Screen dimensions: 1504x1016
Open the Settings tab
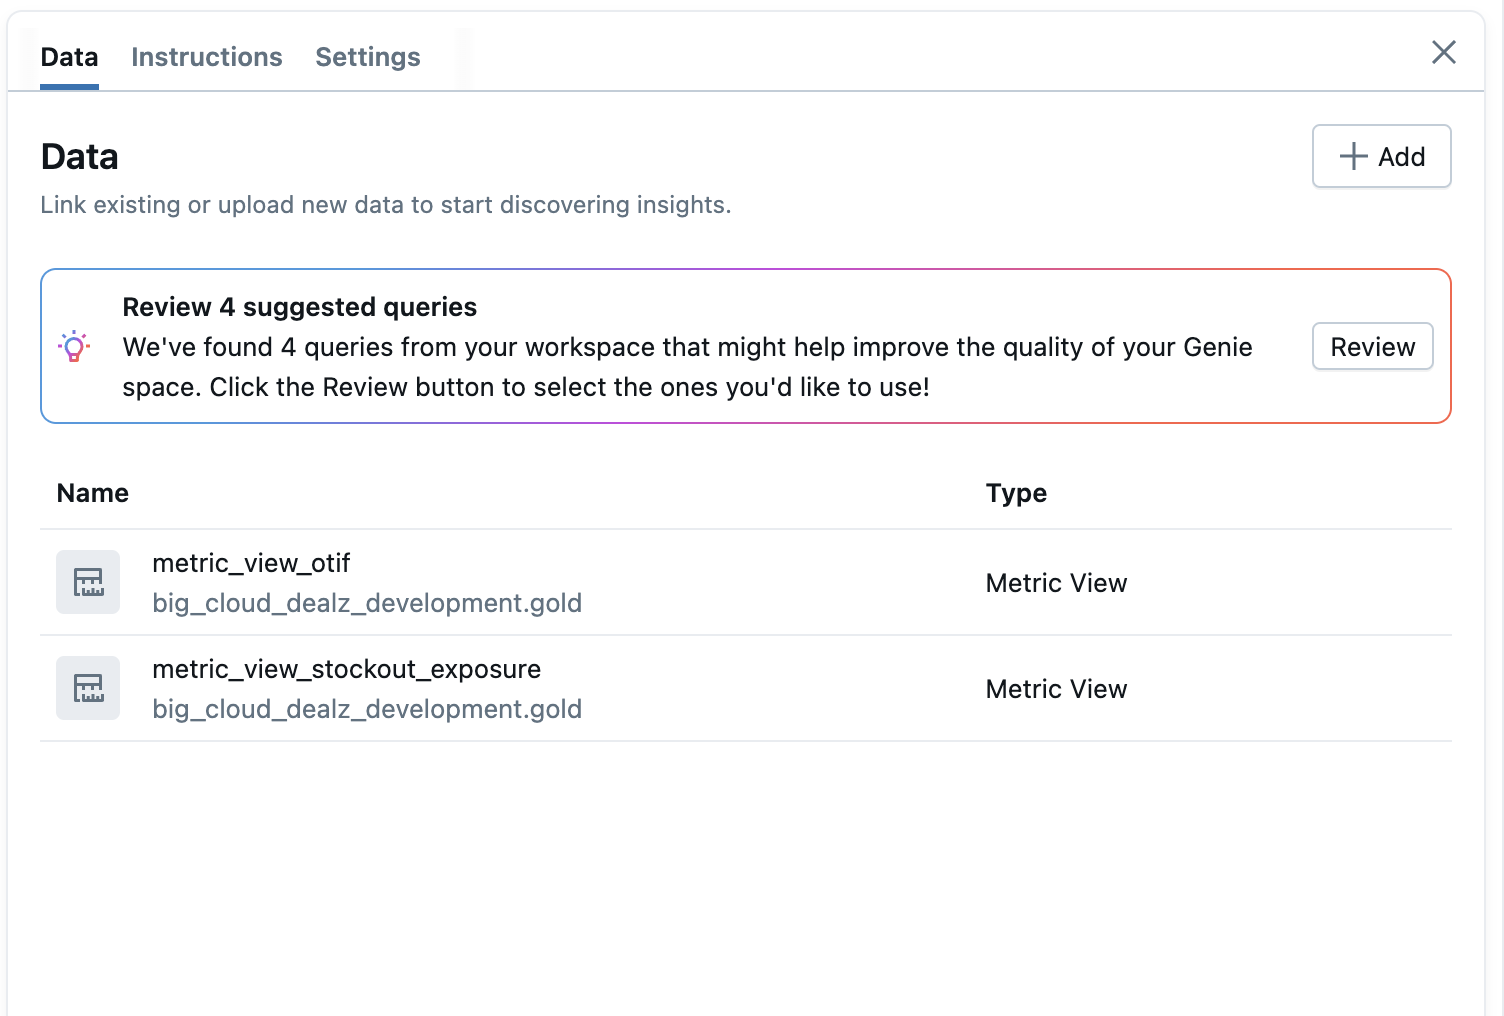(367, 57)
